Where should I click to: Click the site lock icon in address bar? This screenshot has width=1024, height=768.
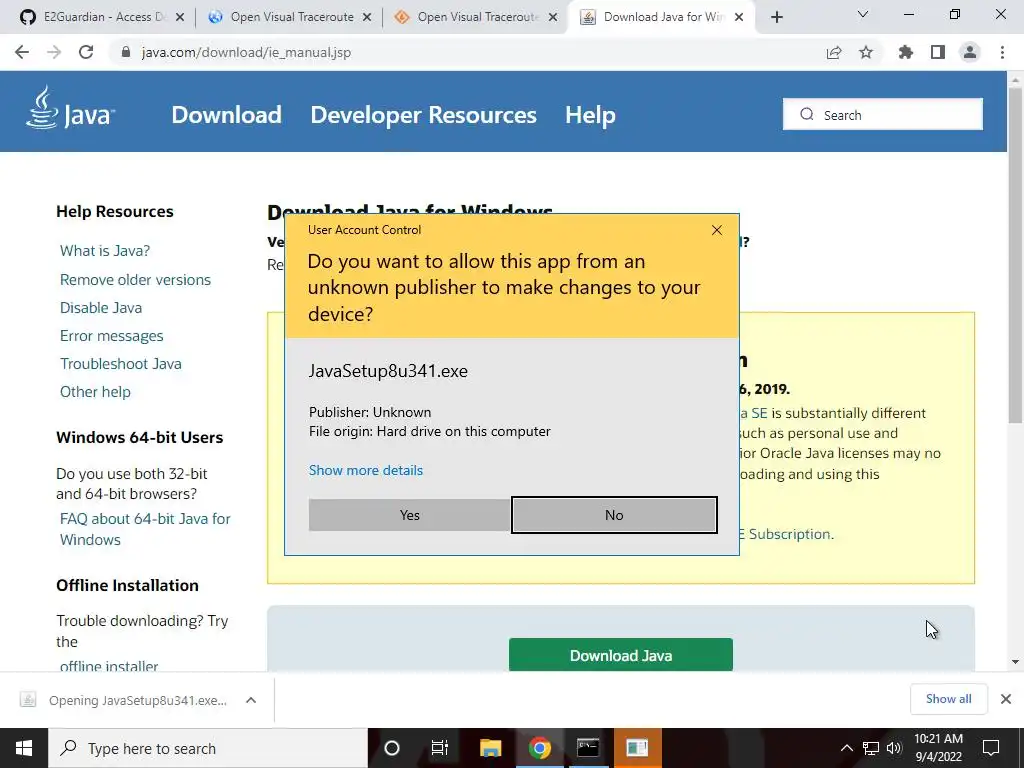pos(126,52)
